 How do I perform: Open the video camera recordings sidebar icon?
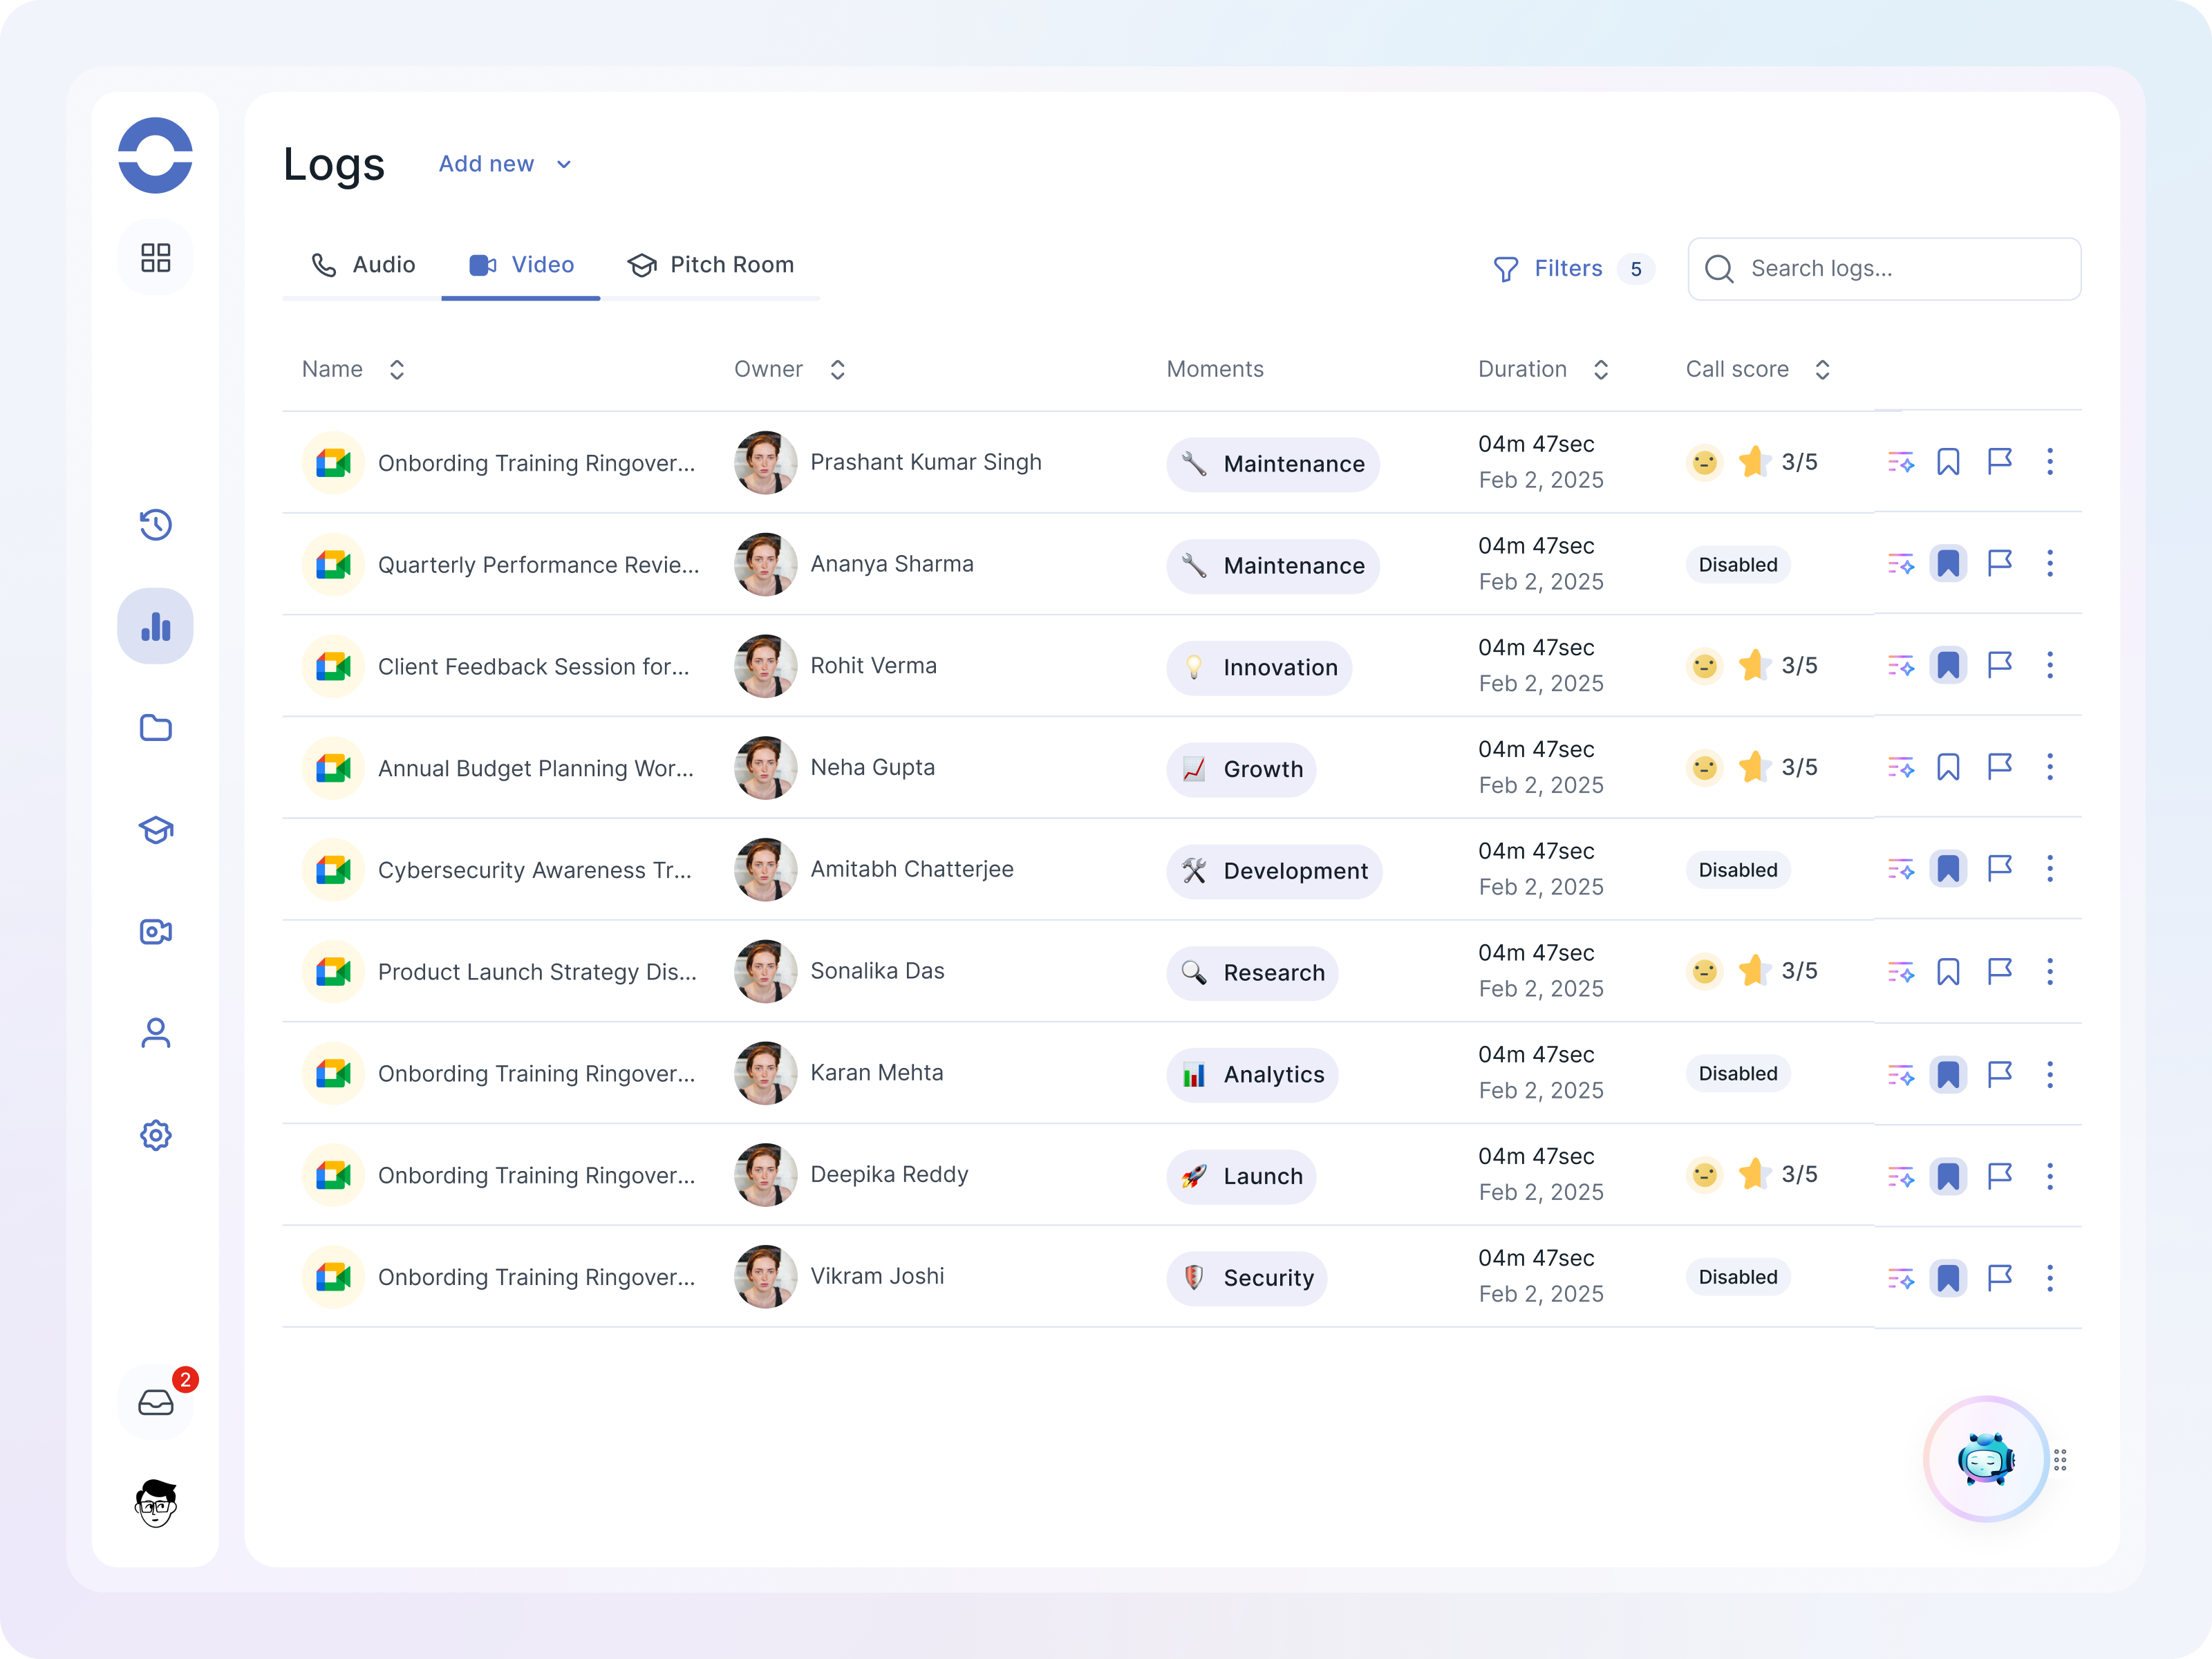[155, 932]
